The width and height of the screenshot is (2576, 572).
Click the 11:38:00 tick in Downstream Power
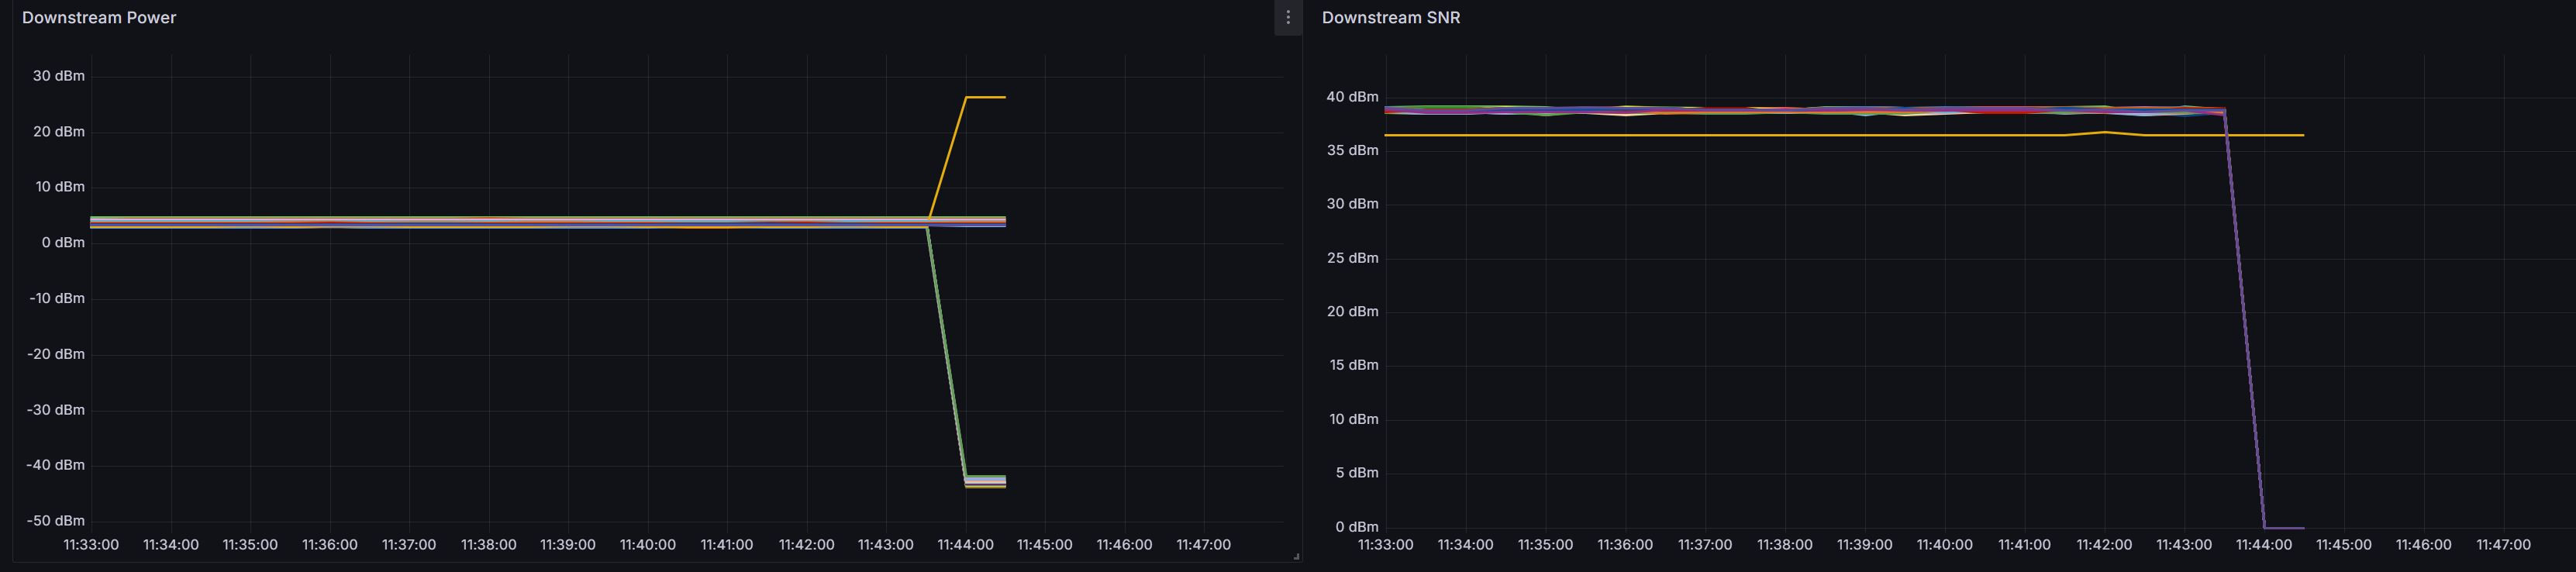(x=488, y=545)
